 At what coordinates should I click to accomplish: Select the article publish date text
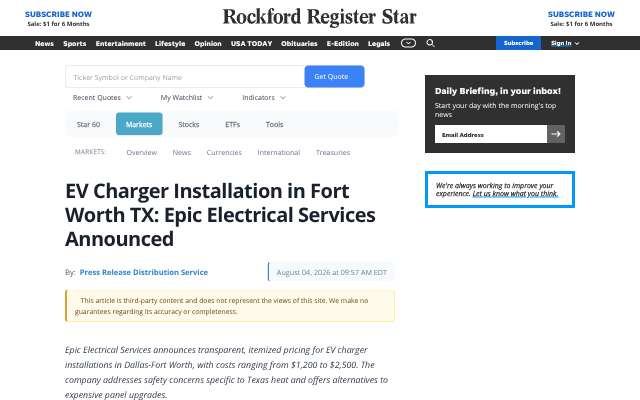331,272
